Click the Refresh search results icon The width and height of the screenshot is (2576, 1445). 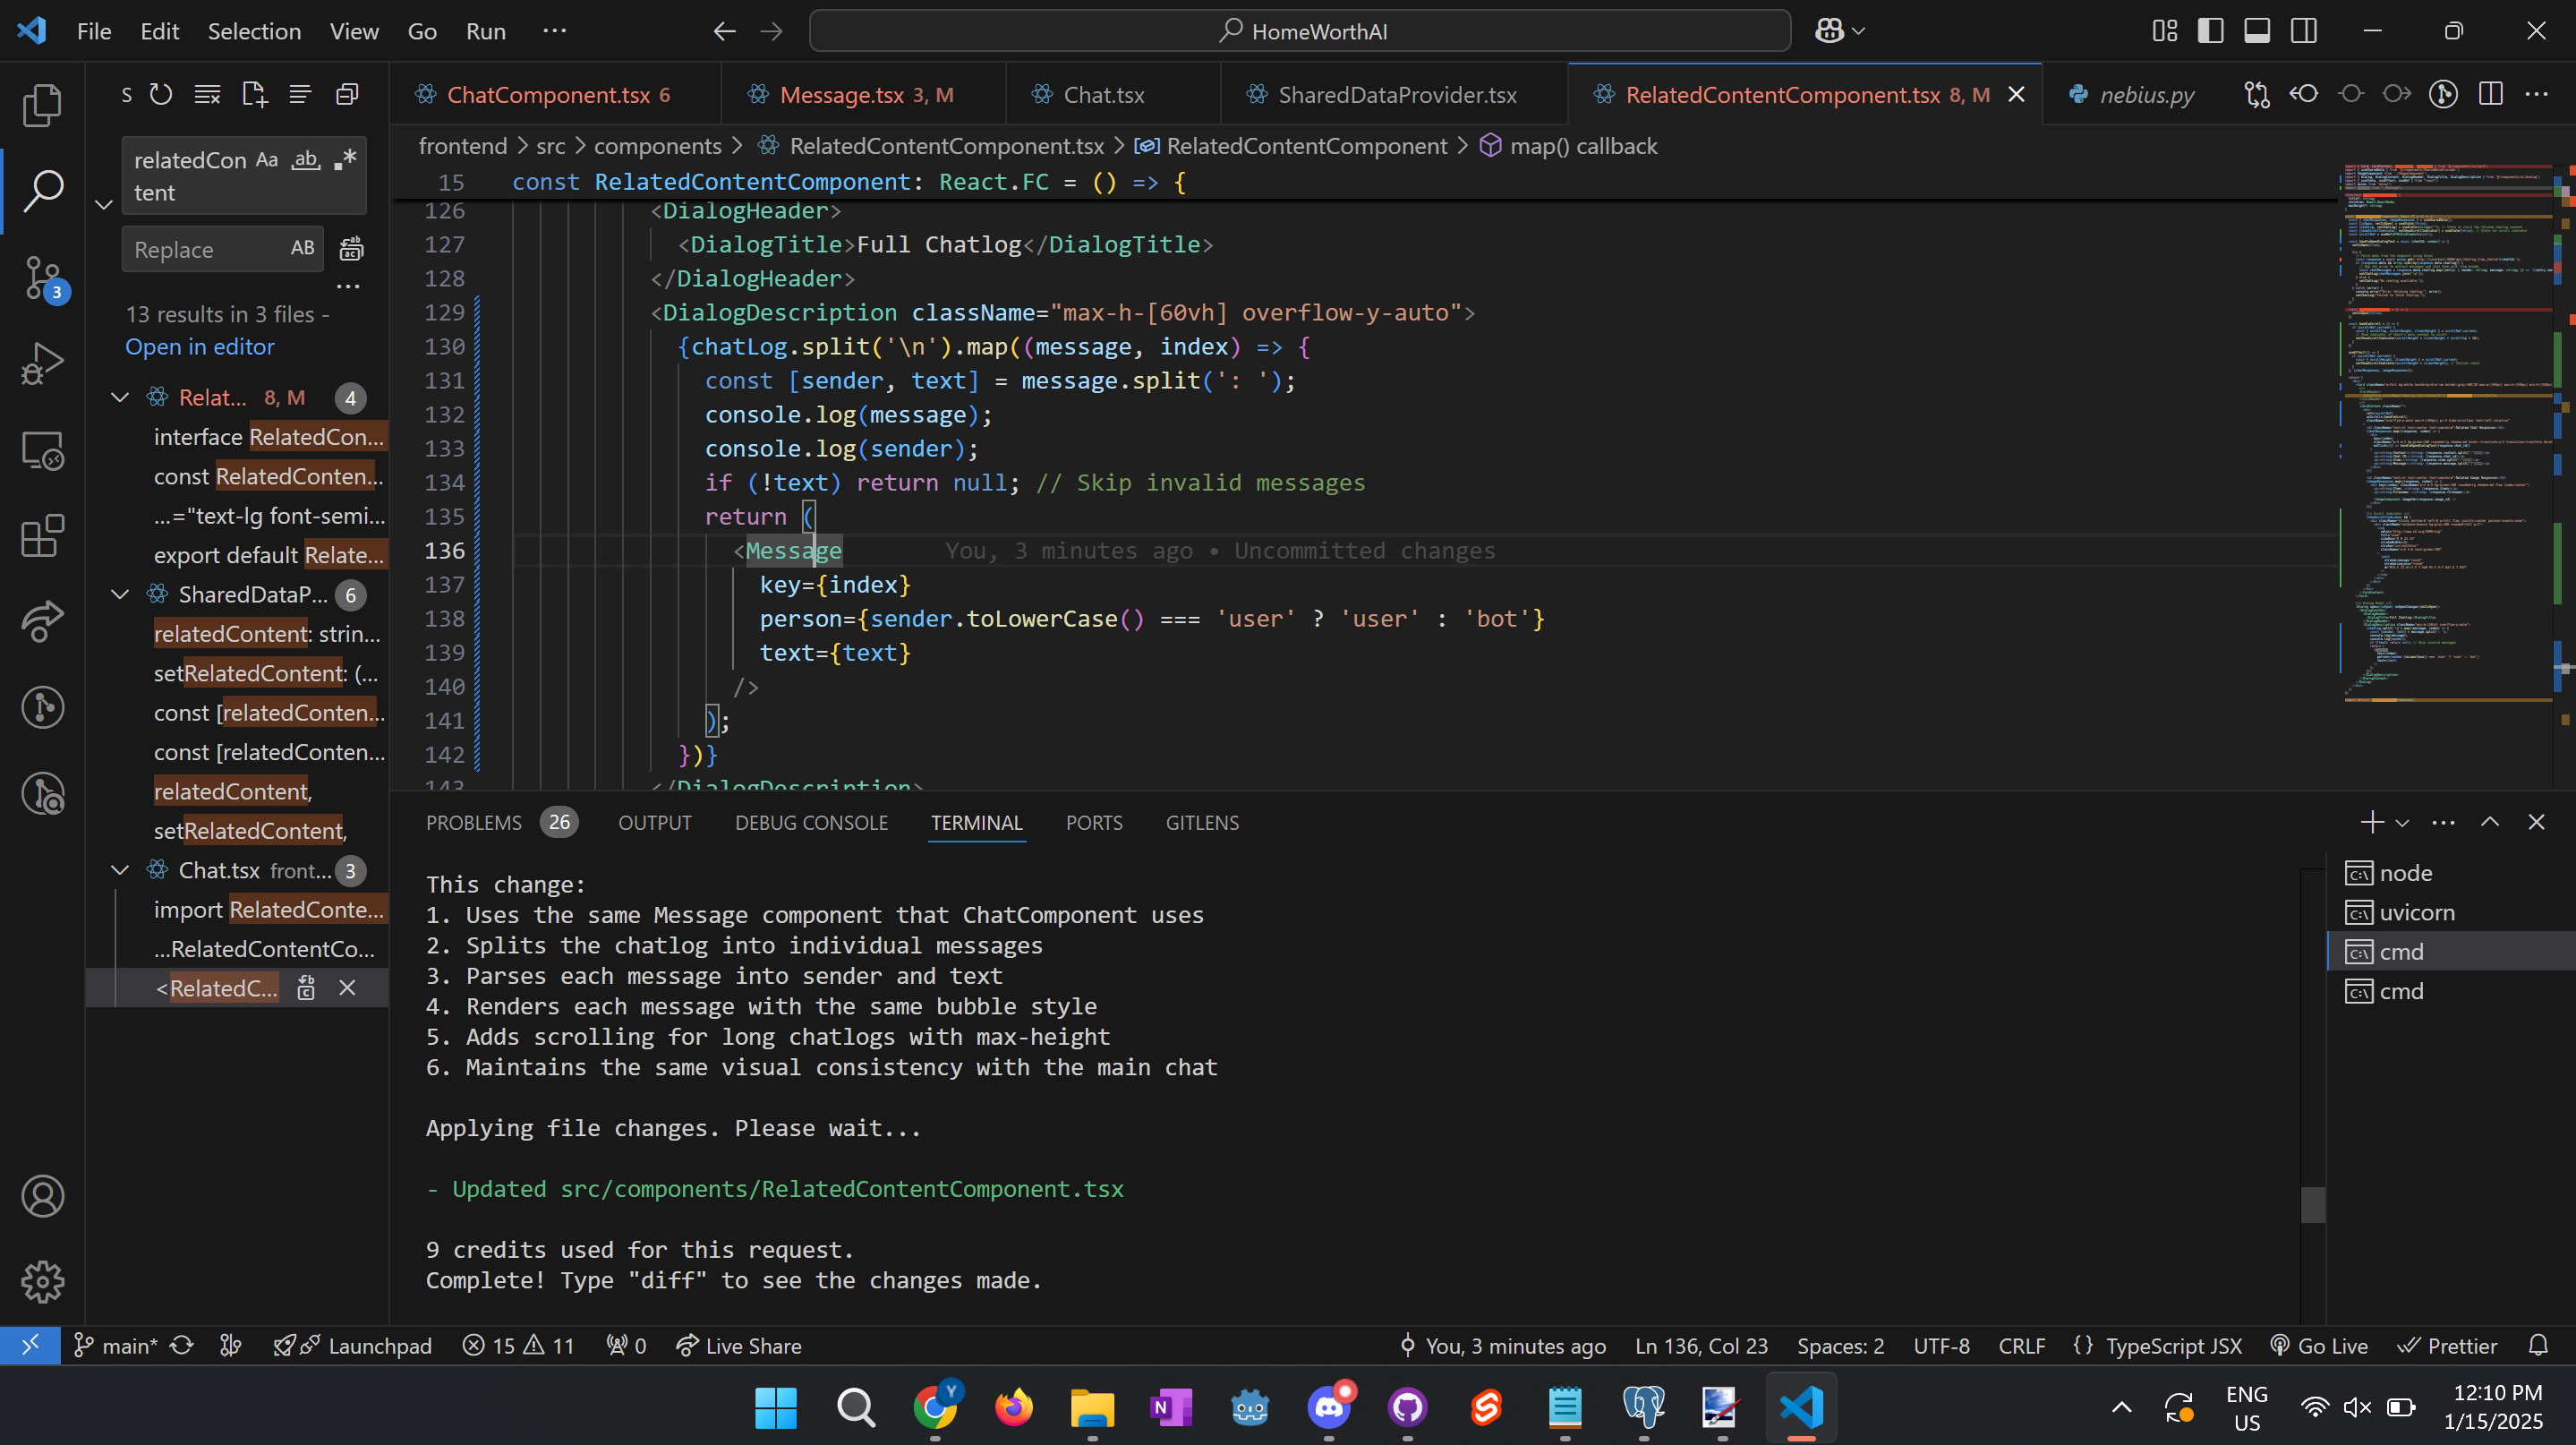pyautogui.click(x=161, y=94)
